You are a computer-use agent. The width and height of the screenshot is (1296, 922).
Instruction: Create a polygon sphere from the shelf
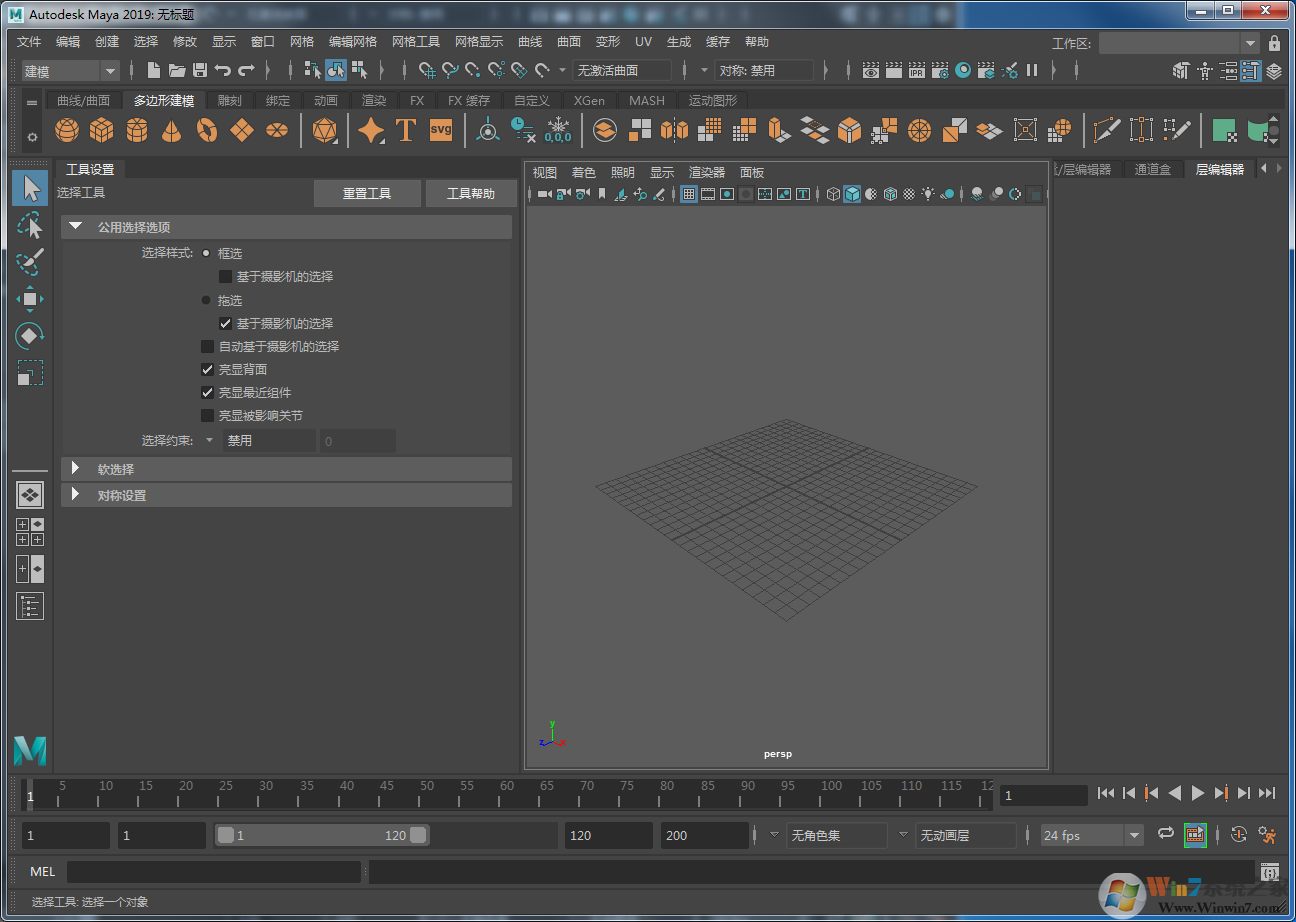click(x=66, y=130)
